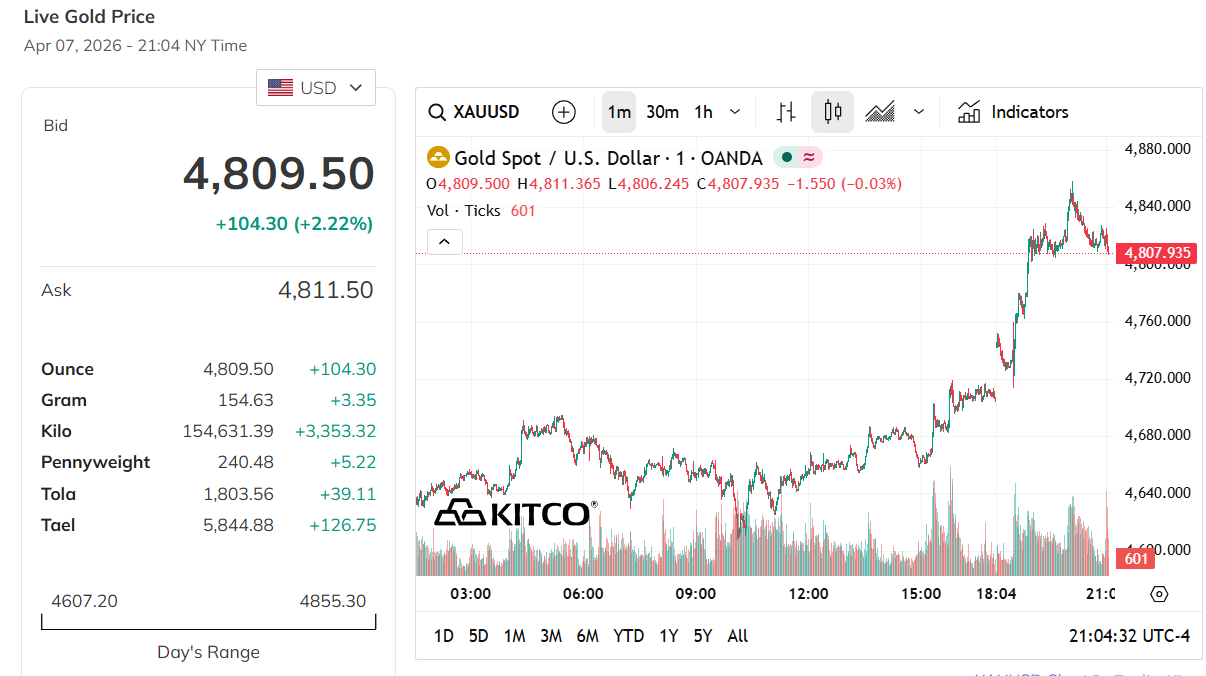The width and height of the screenshot is (1206, 676).
Task: Select the YTD date range tab
Action: point(628,636)
